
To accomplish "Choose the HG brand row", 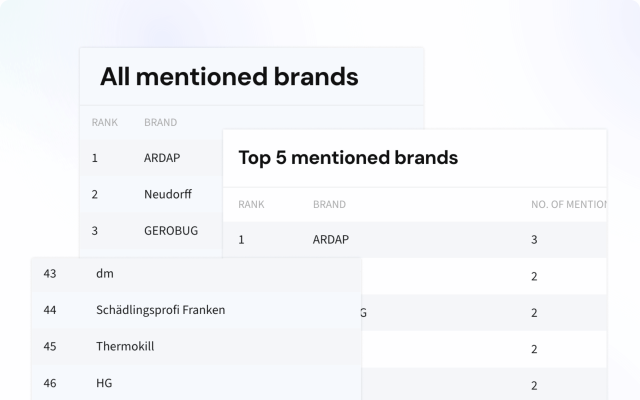I will click(104, 382).
